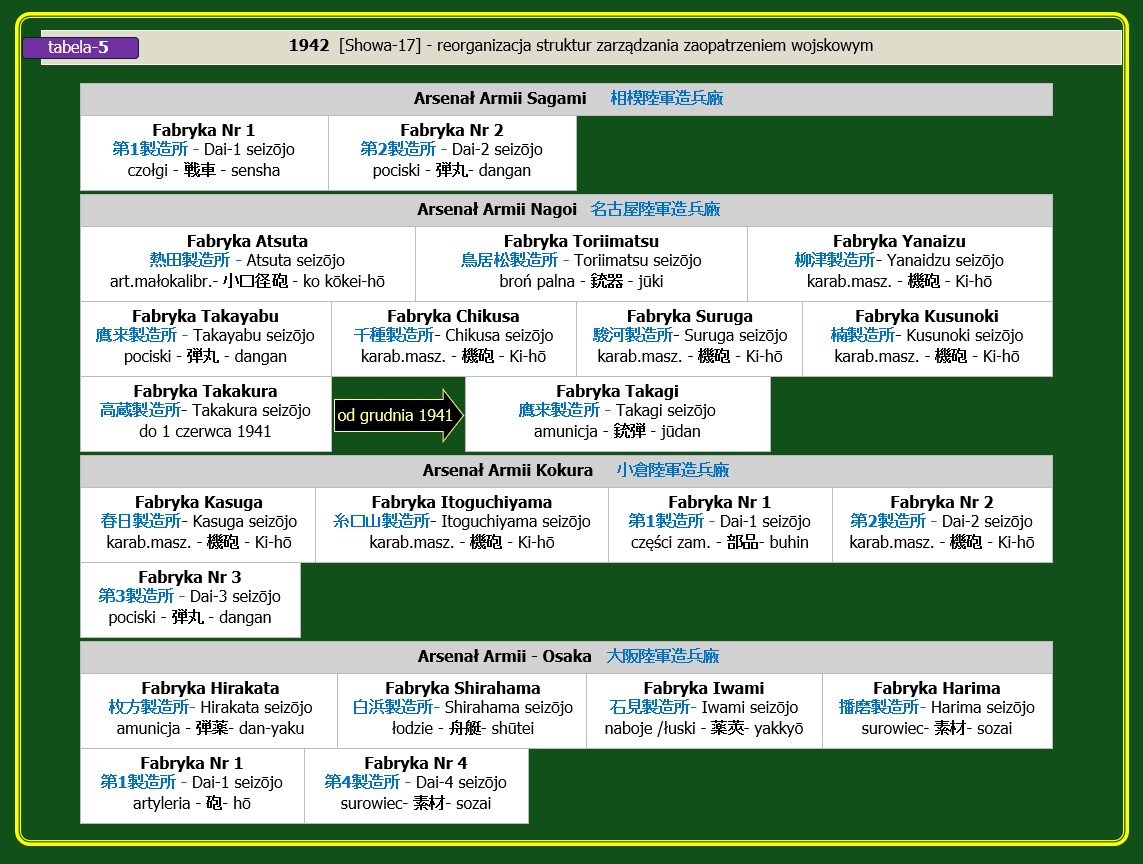Click the 1942 Showa-17 title bar

coord(580,46)
